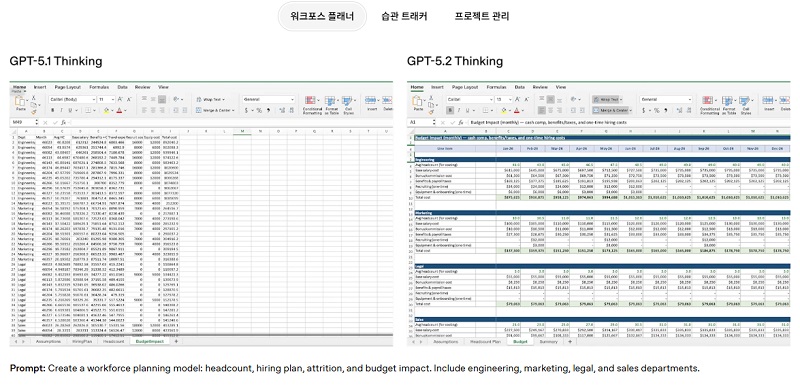800x387 pixels.
Task: Click Merge & Center in GPT-5.1 screenshot
Action: tap(215, 110)
